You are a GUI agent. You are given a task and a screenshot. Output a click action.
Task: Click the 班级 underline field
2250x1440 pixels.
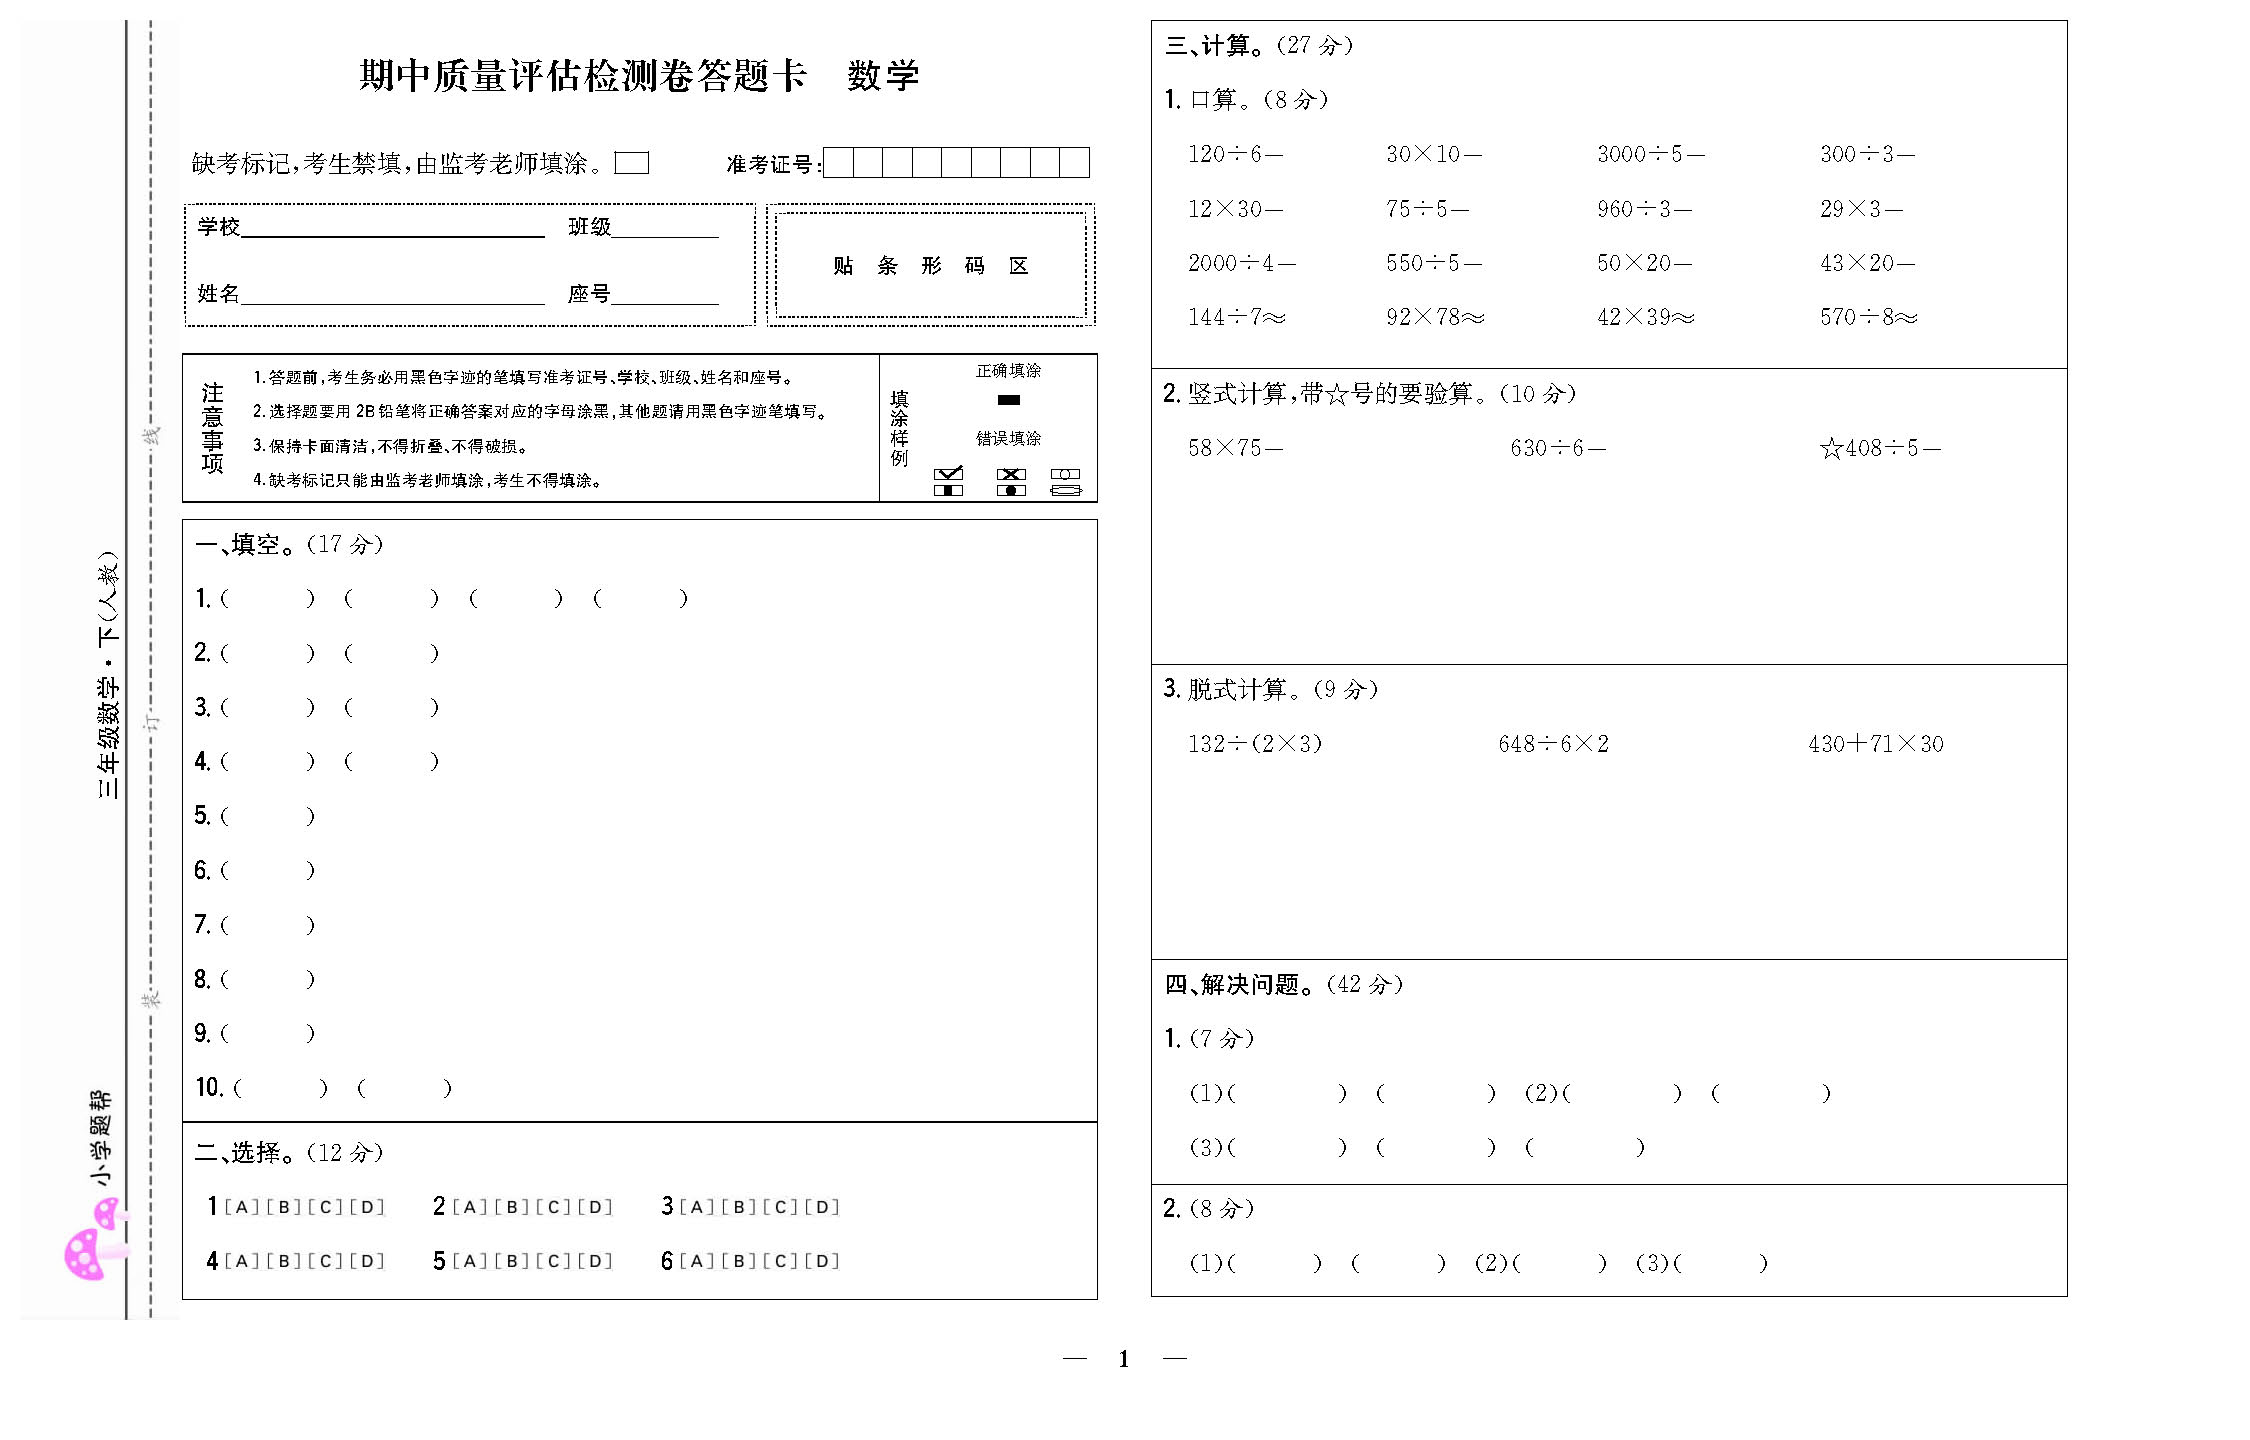(665, 227)
